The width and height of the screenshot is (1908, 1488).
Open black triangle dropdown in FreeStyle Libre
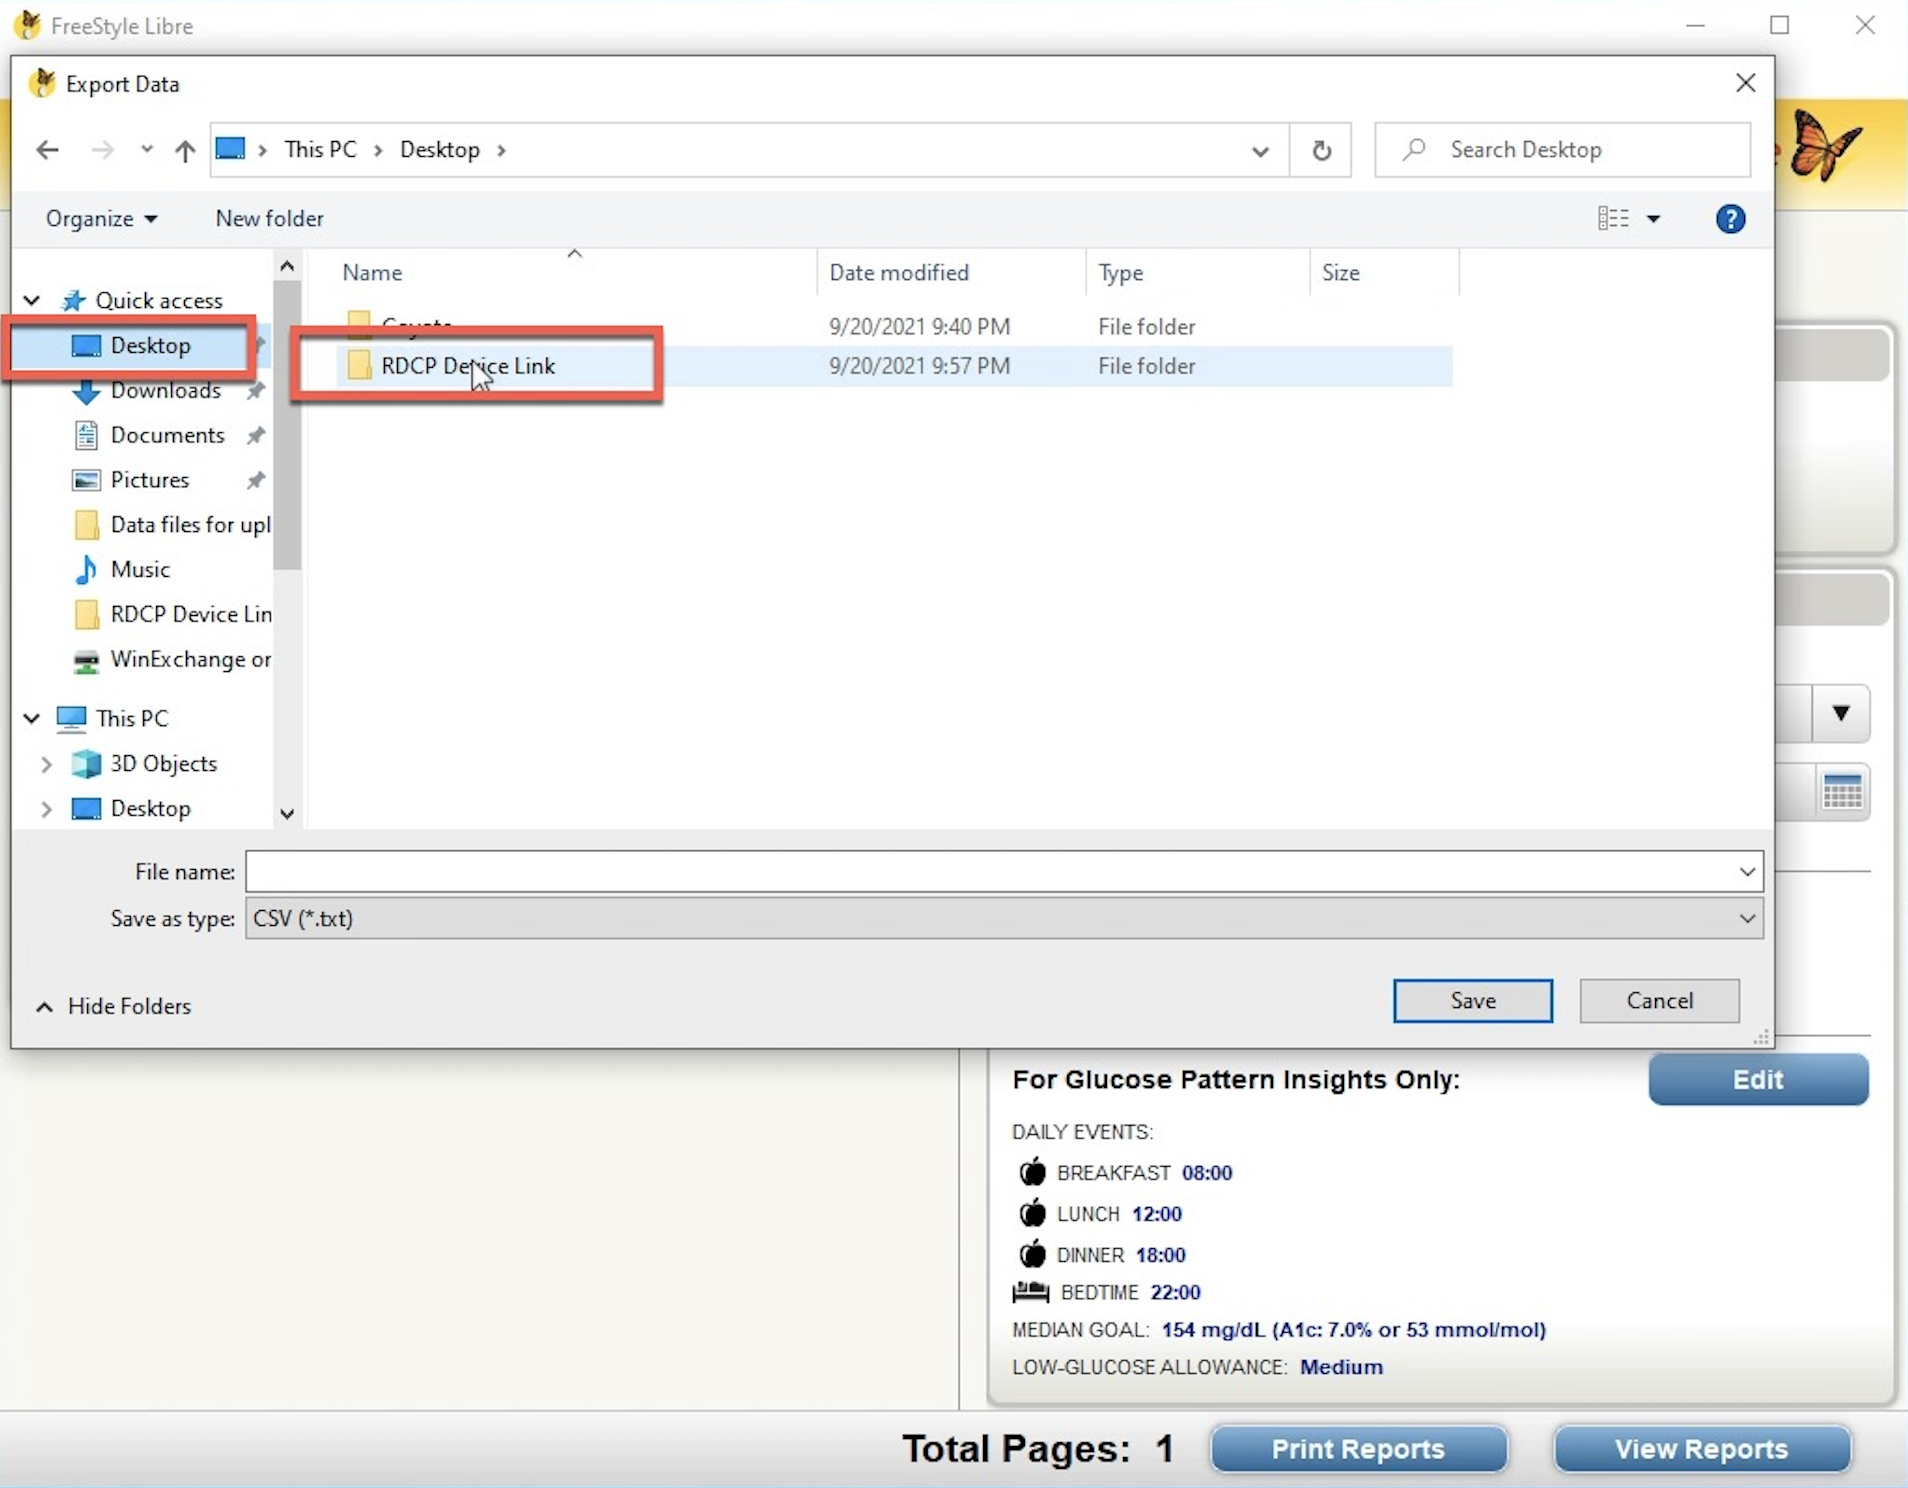pyautogui.click(x=1840, y=713)
